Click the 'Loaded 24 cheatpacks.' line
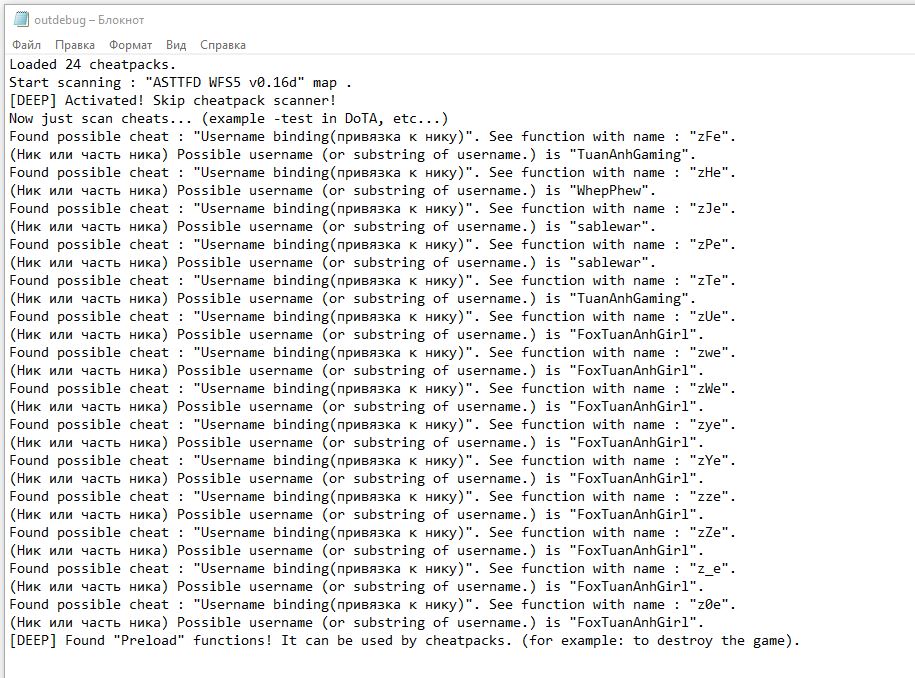The width and height of the screenshot is (915, 678). click(x=92, y=65)
